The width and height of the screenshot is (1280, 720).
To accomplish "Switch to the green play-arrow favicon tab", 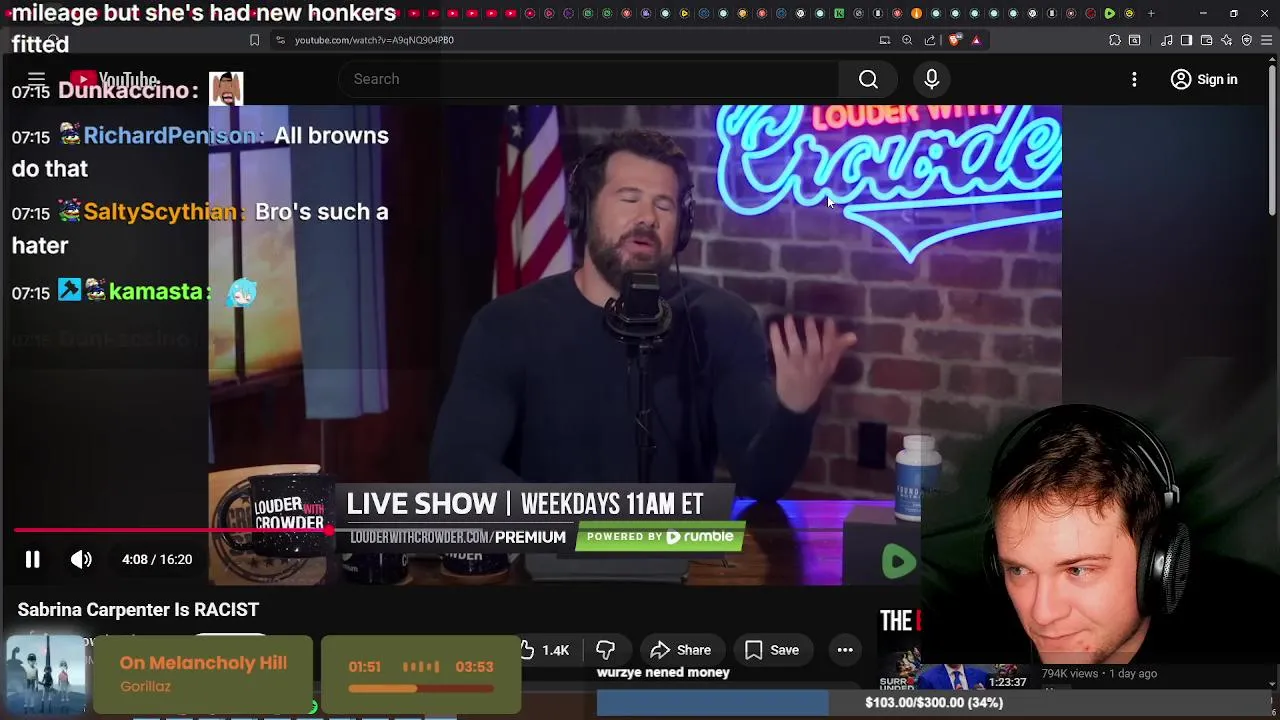I will point(1109,13).
